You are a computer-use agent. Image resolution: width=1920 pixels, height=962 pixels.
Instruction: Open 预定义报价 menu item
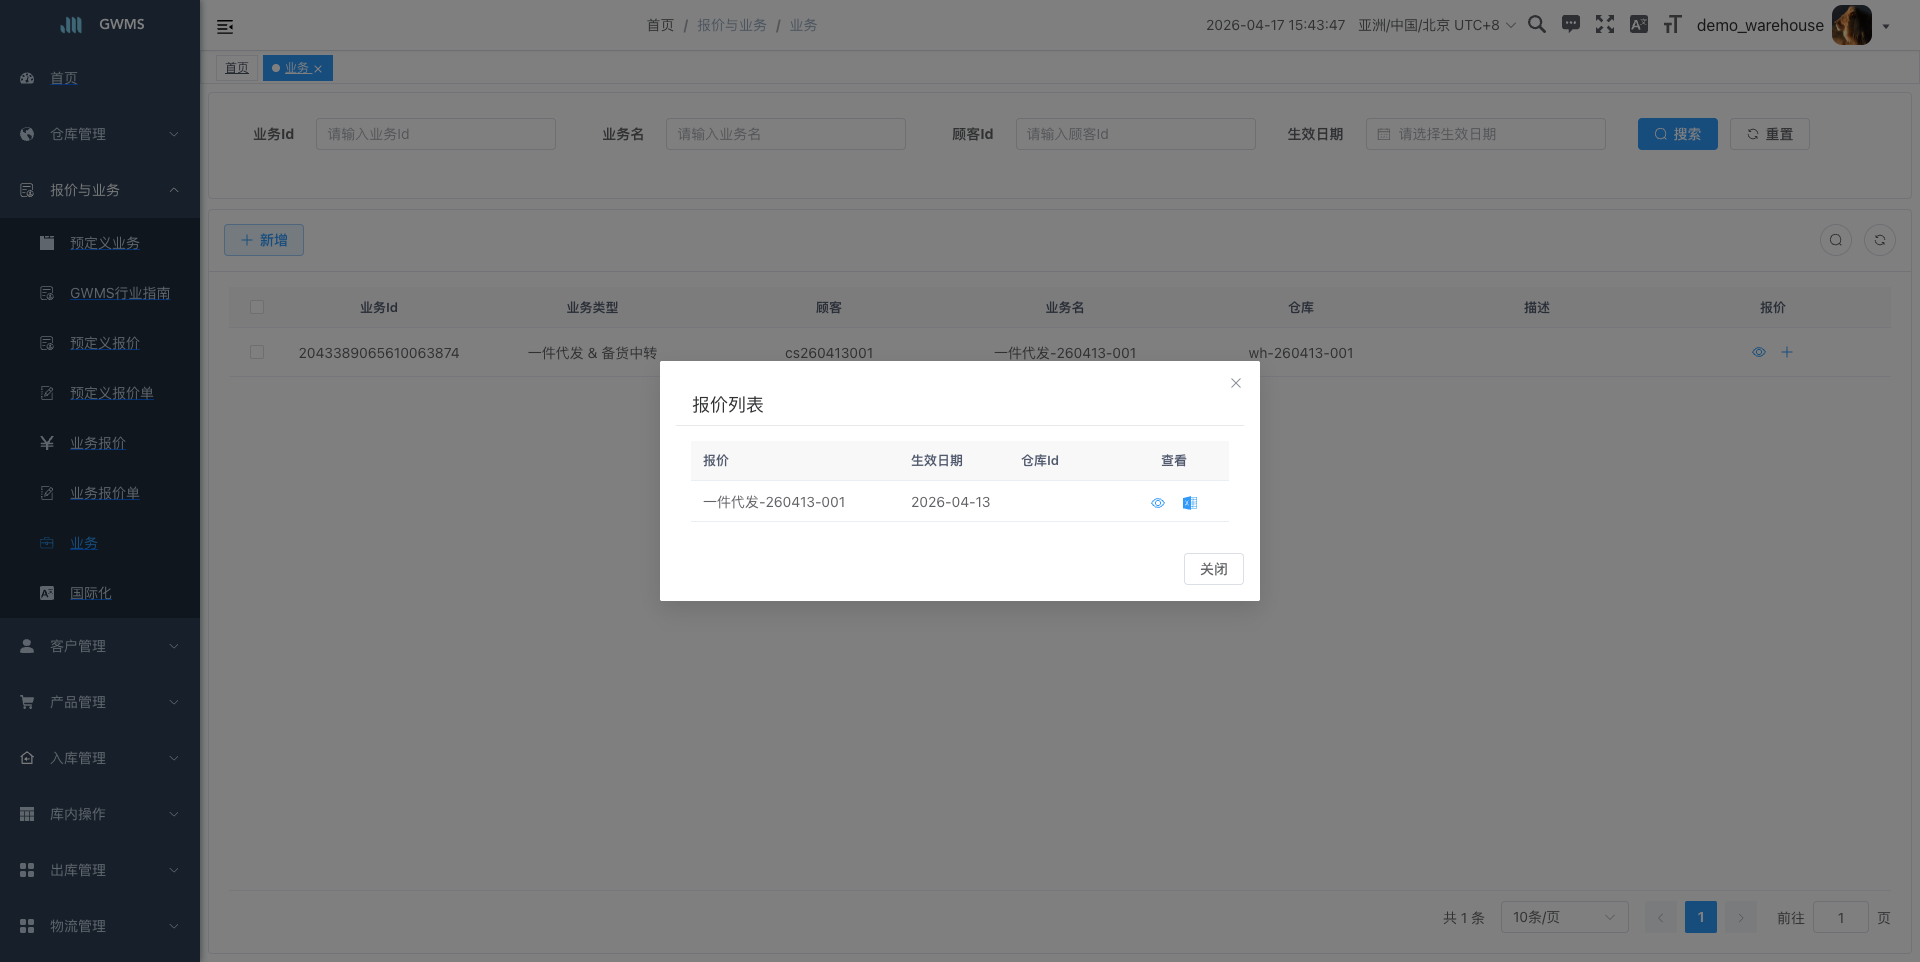point(100,343)
